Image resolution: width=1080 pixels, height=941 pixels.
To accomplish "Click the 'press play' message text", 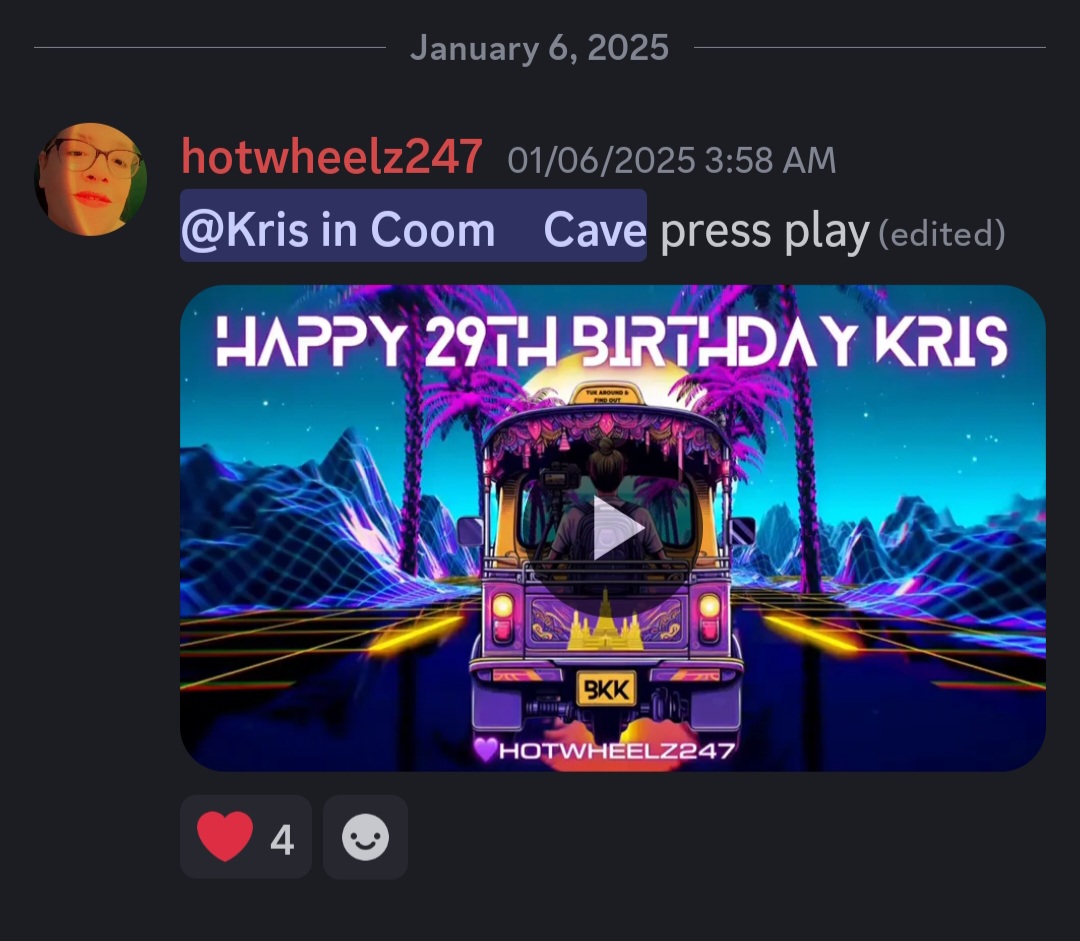I will click(765, 231).
